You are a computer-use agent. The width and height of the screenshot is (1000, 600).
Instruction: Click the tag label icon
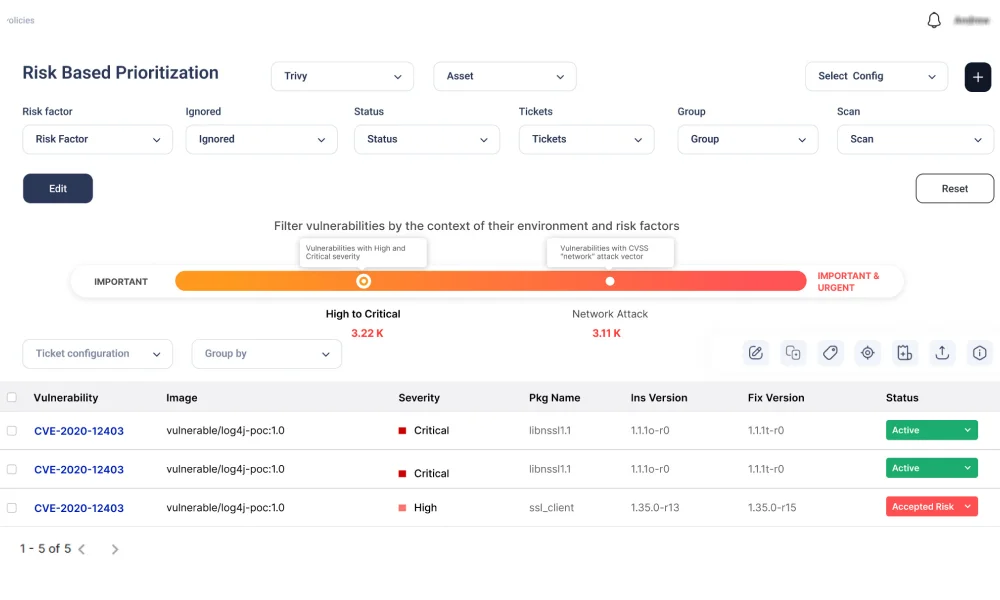829,353
